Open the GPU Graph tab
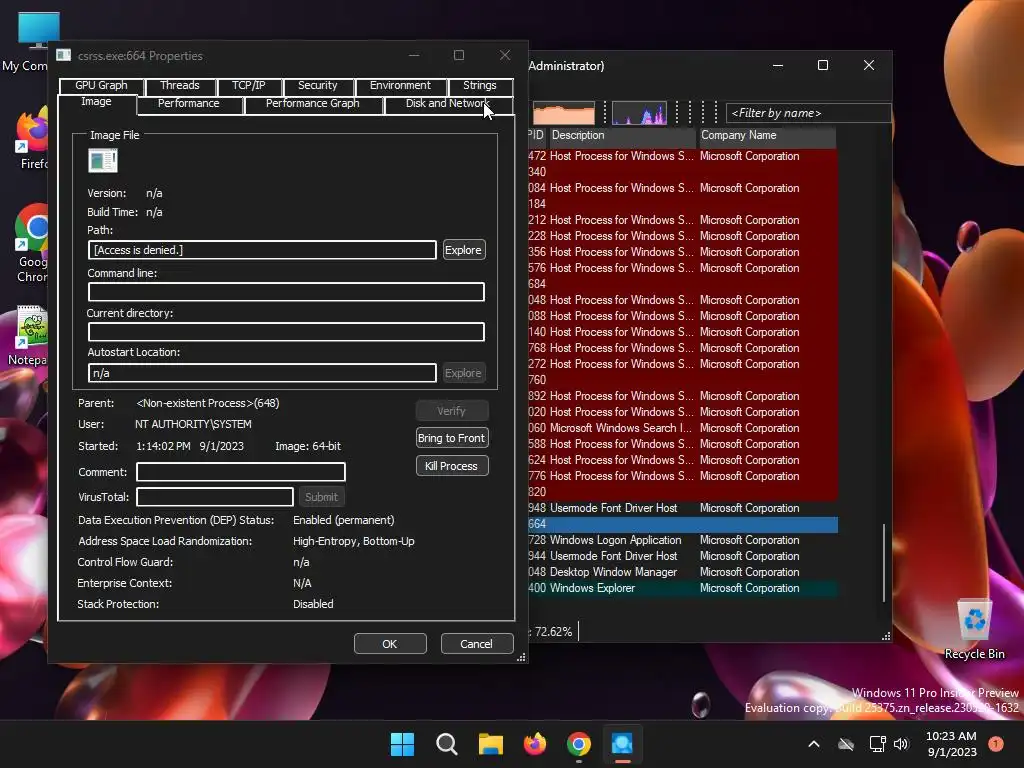This screenshot has width=1024, height=768. pos(101,86)
